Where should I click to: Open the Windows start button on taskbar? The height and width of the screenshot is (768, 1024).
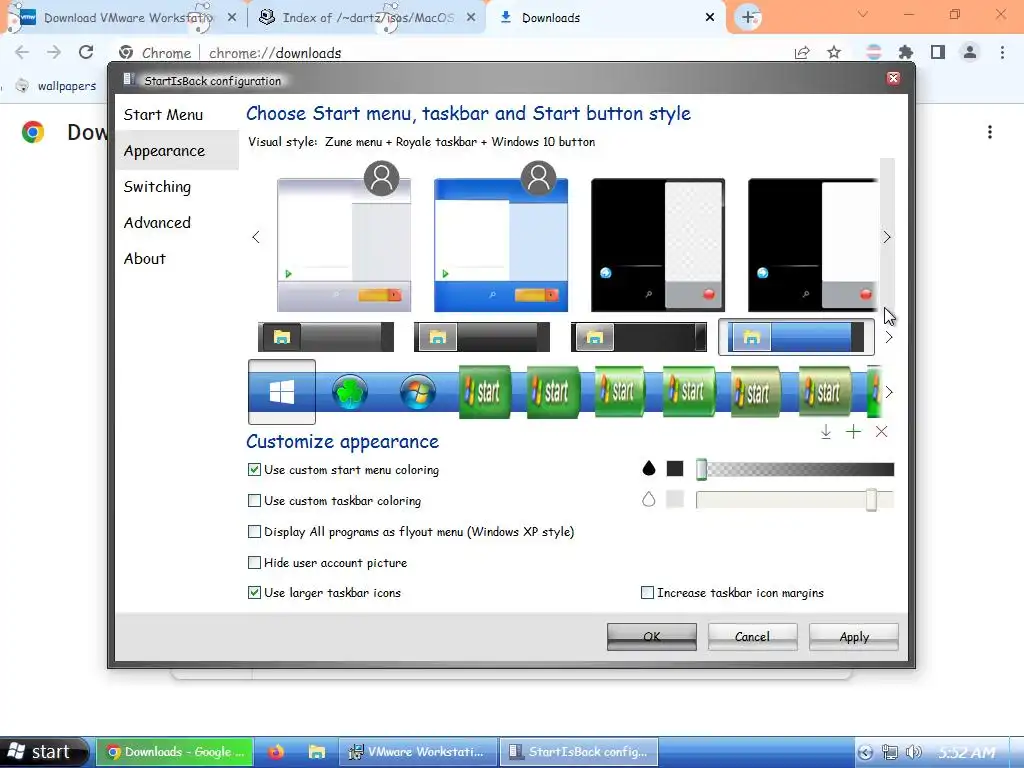pos(44,752)
